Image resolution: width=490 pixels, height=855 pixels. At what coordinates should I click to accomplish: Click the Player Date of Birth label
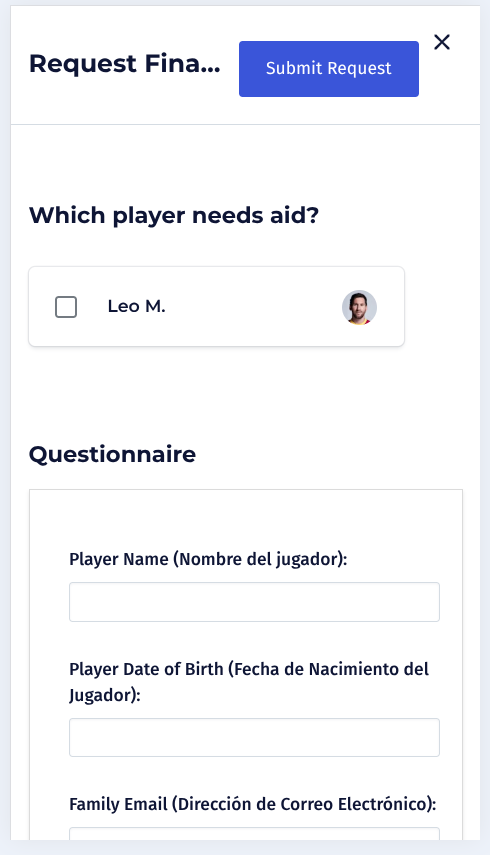pyautogui.click(x=249, y=682)
